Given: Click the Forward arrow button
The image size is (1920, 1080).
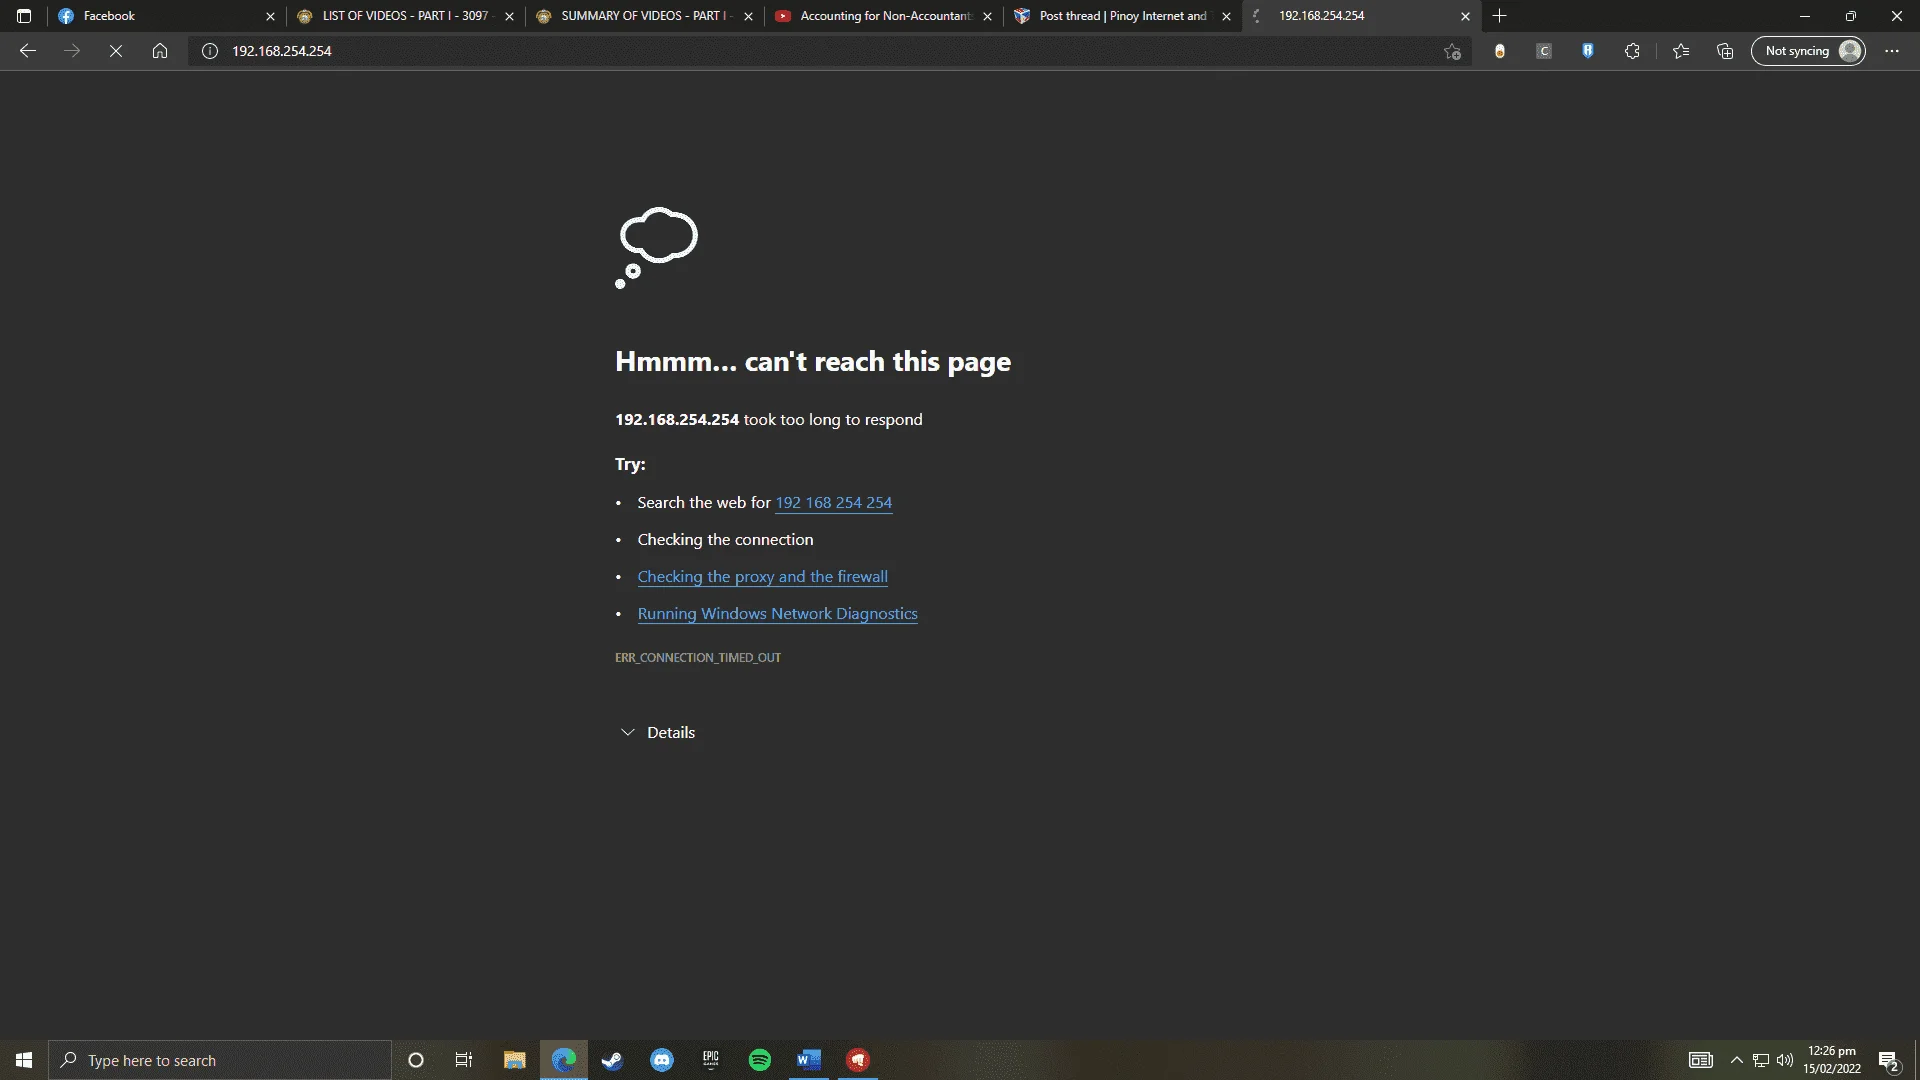Looking at the screenshot, I should 72,51.
